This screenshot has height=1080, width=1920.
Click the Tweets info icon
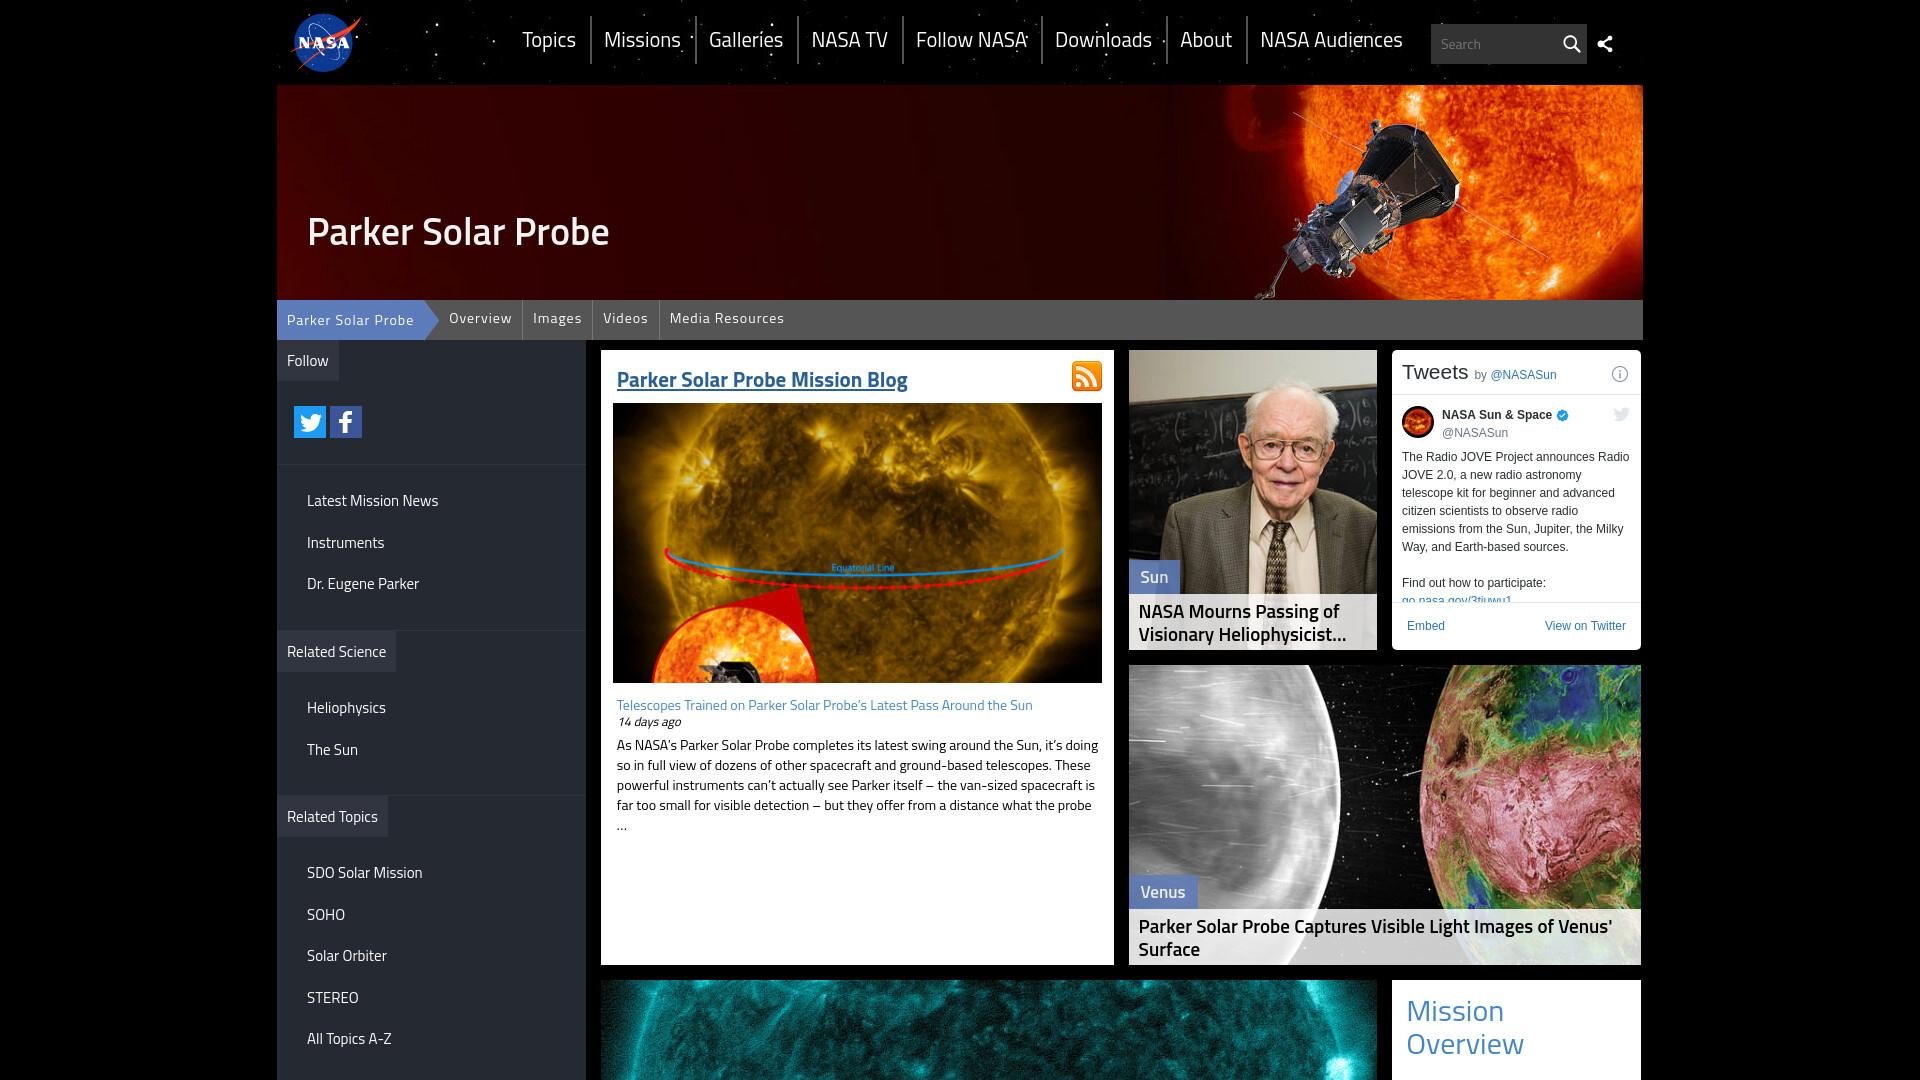click(1620, 374)
